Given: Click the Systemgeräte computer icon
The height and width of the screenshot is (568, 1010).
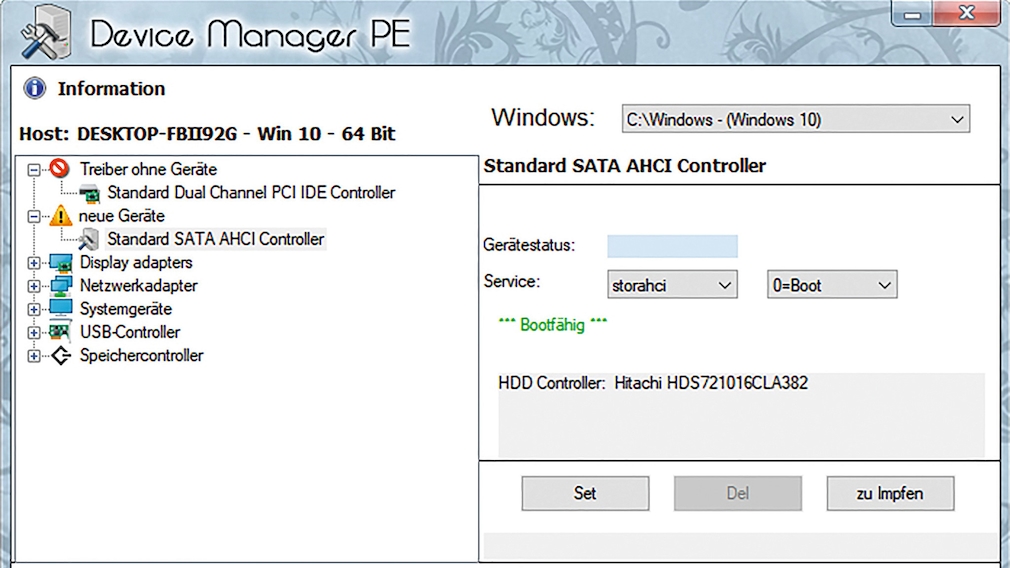Looking at the screenshot, I should click(x=60, y=309).
